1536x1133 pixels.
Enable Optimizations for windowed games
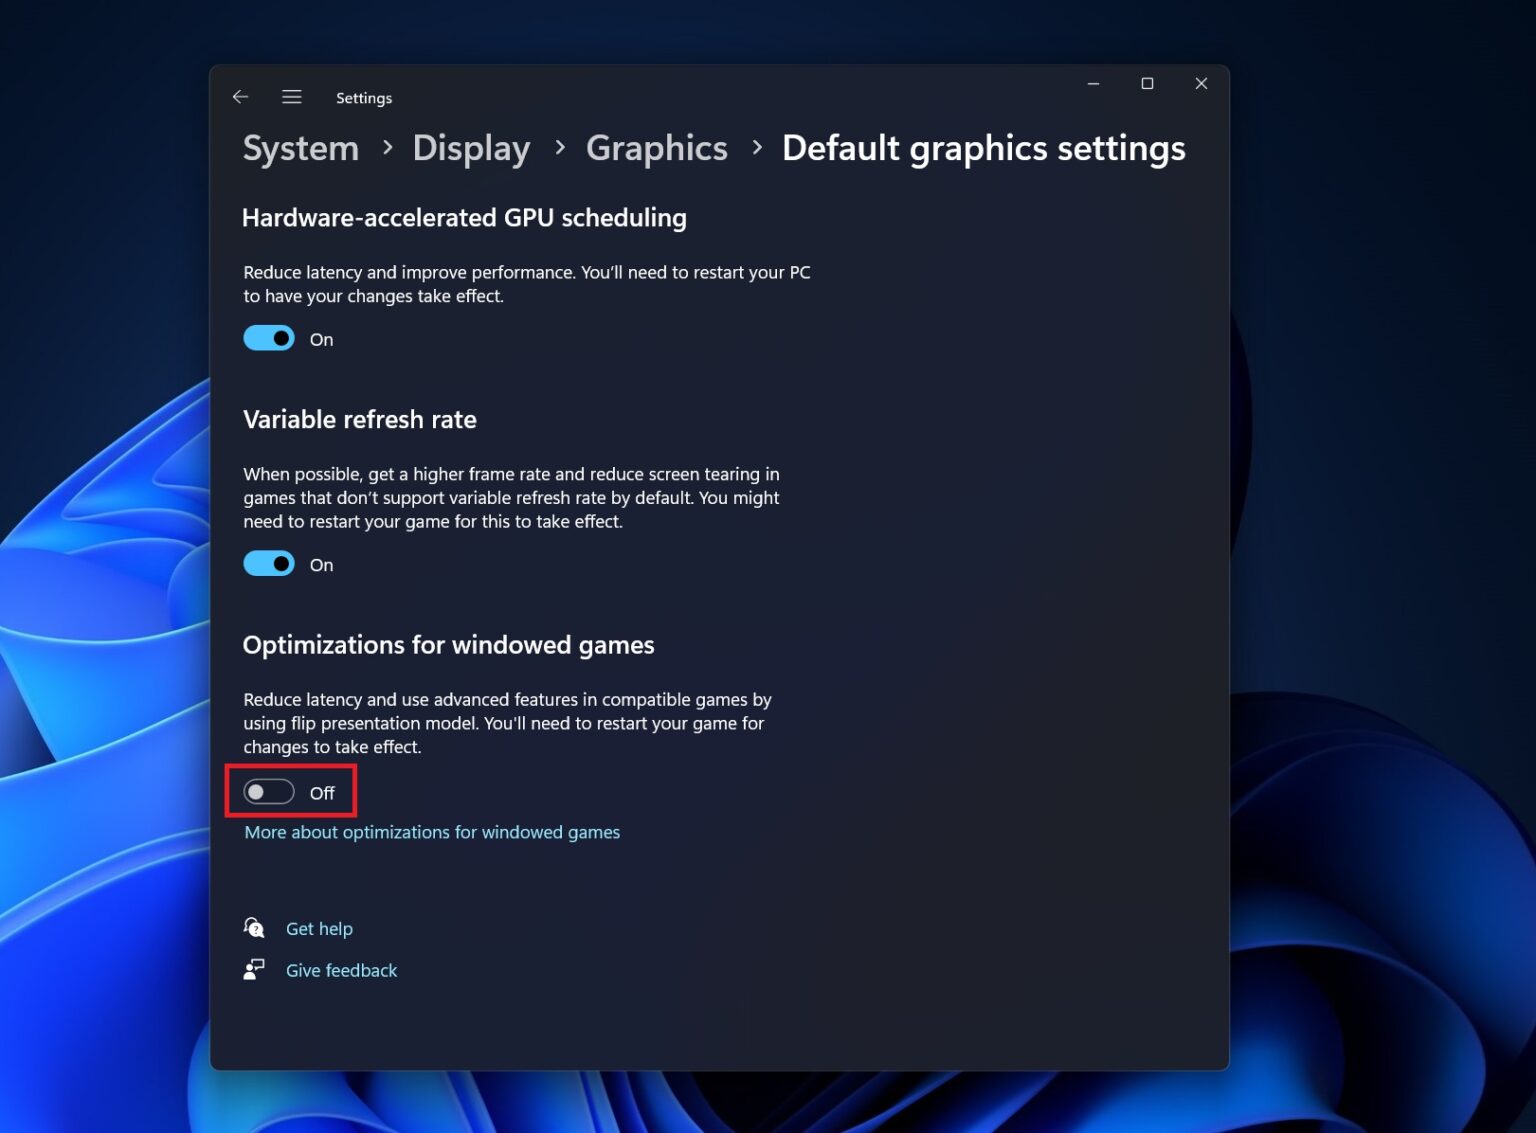pos(268,791)
